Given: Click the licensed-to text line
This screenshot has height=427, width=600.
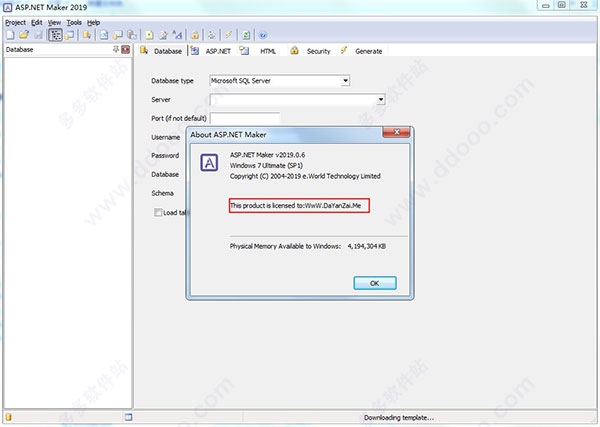Looking at the screenshot, I should pos(295,205).
